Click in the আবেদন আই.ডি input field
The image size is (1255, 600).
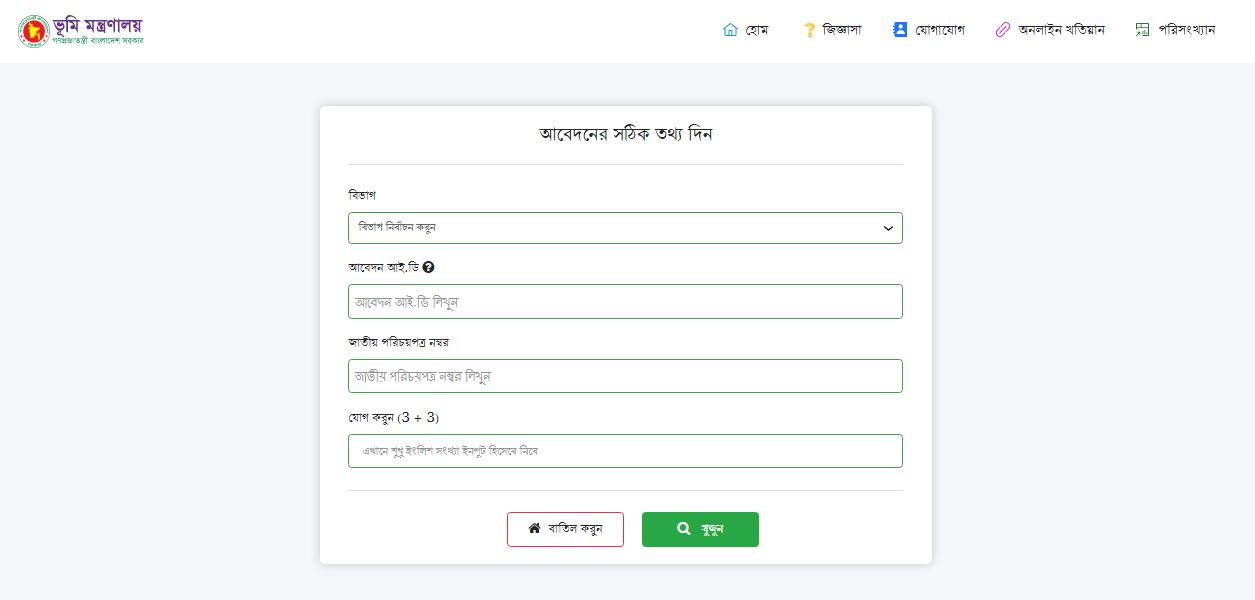point(625,302)
